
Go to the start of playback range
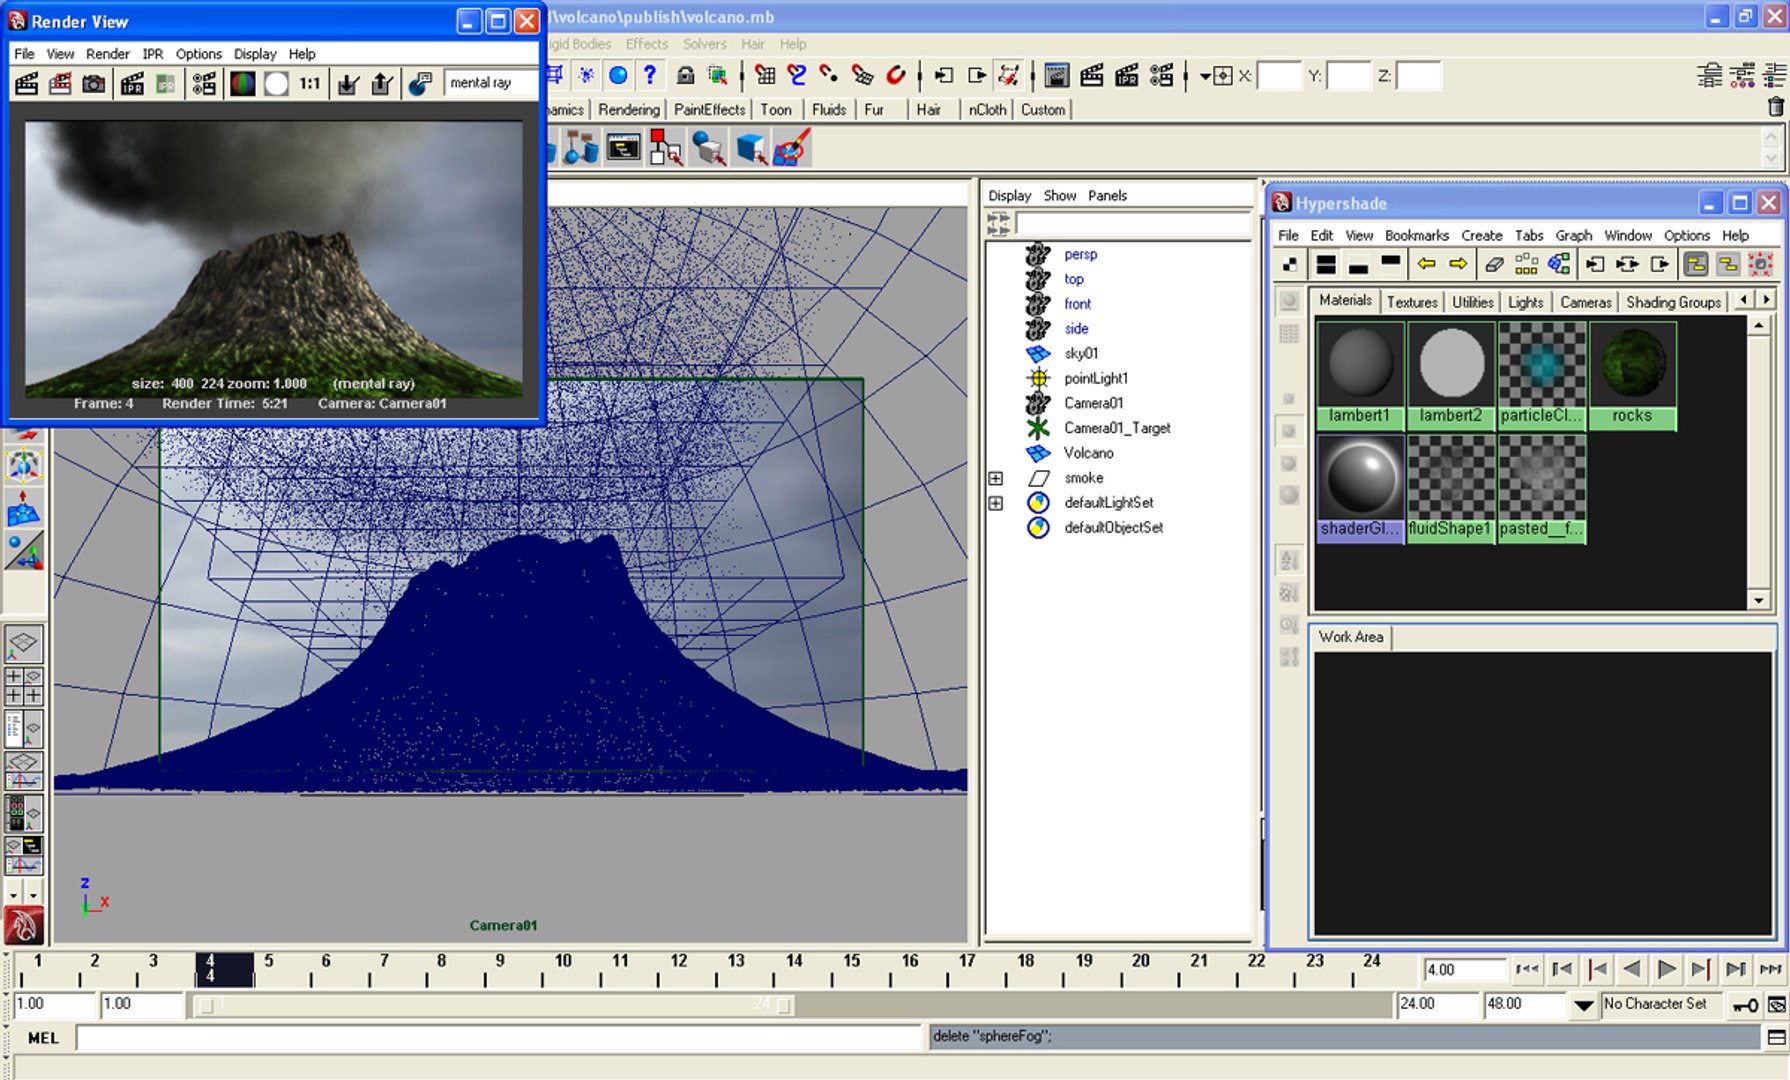point(1527,969)
